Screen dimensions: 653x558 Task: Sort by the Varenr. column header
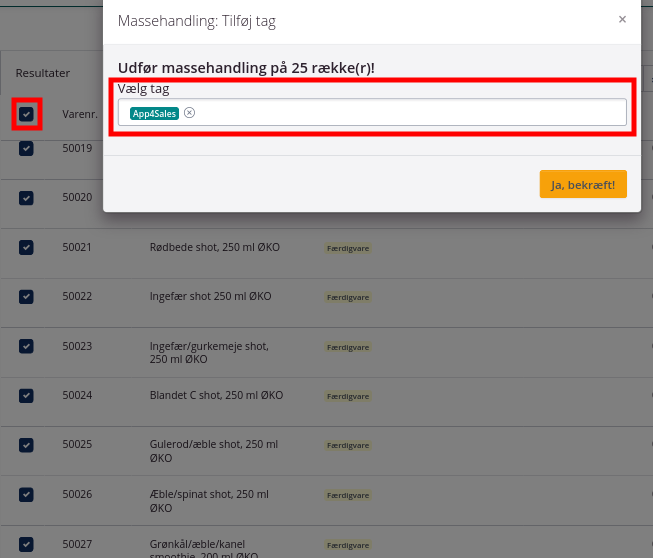point(78,114)
